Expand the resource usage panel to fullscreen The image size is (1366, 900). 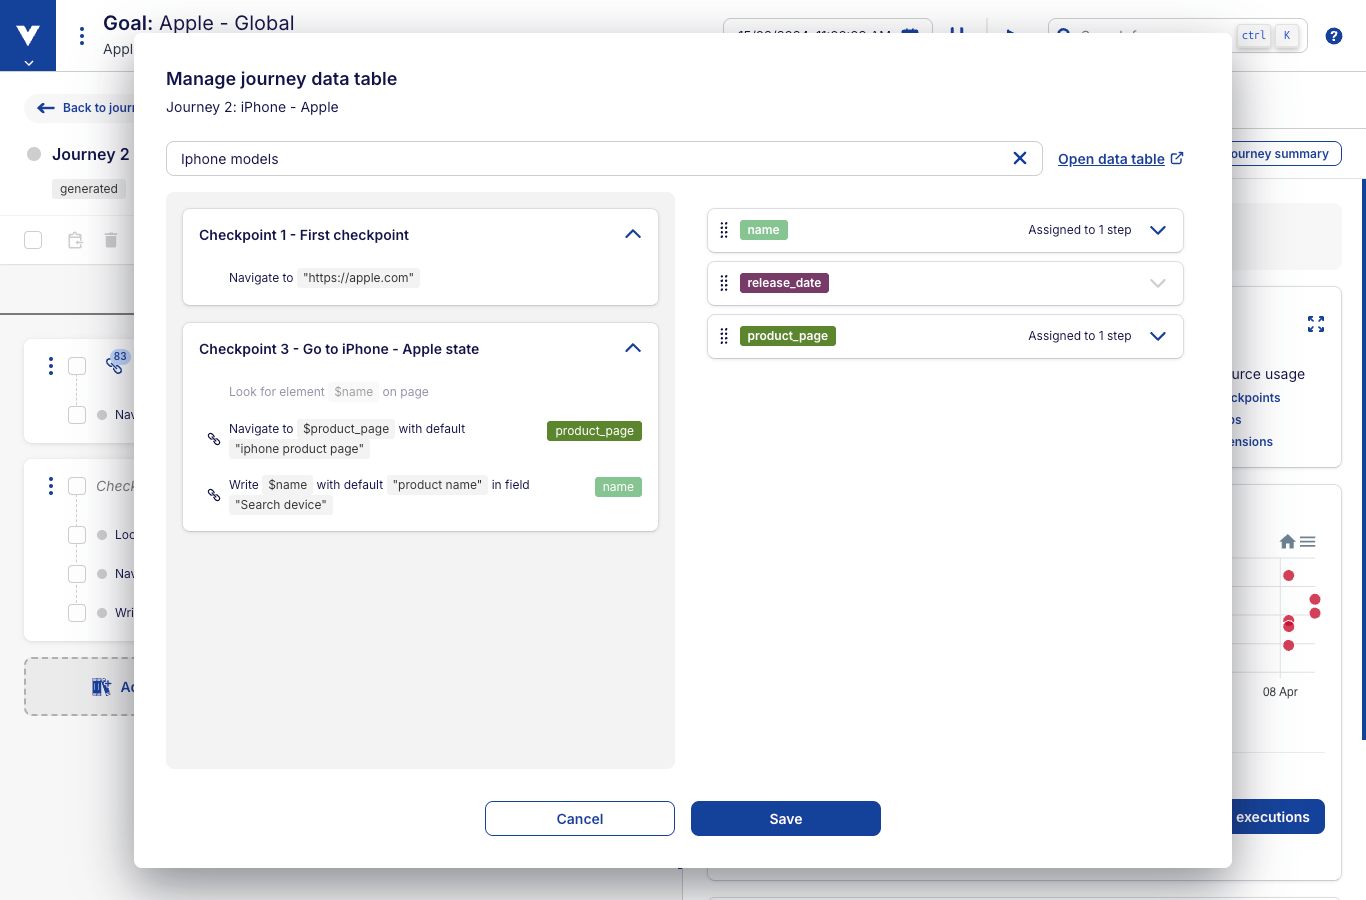click(x=1315, y=324)
